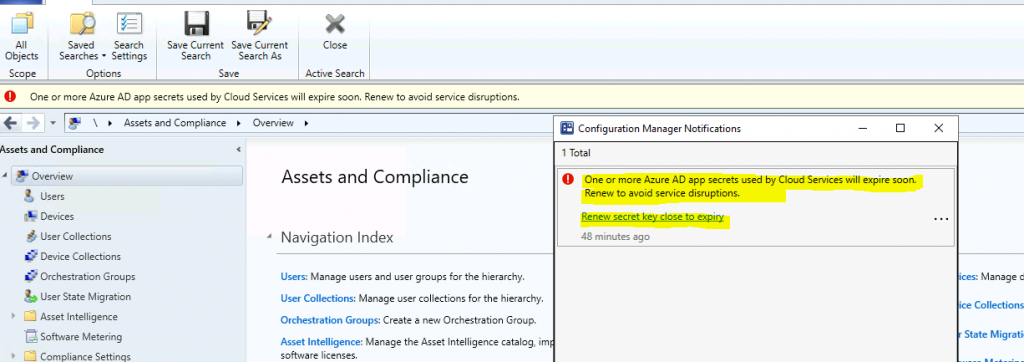Expand the arrow after Assets and Compliance in the breadcrumb
Viewport: 1024px width, 362px height.
click(238, 123)
